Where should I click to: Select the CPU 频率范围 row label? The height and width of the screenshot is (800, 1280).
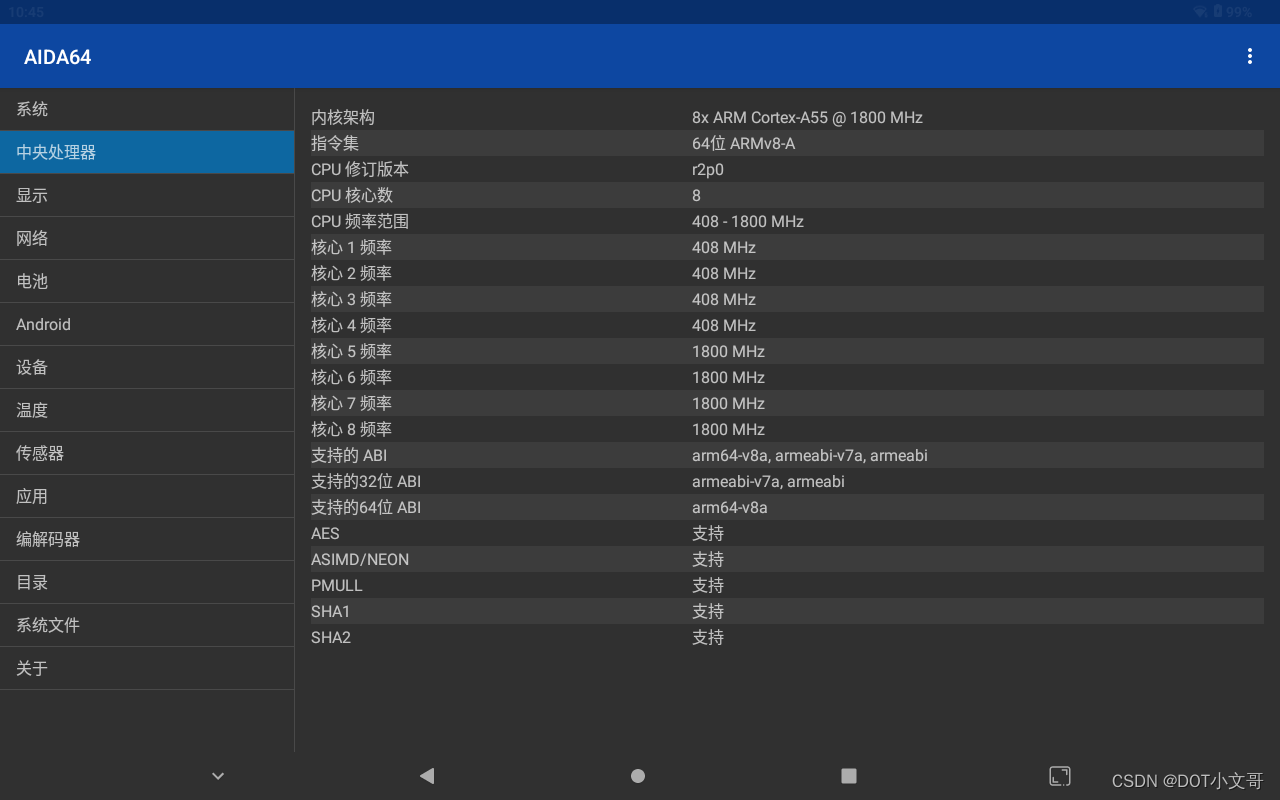point(360,221)
